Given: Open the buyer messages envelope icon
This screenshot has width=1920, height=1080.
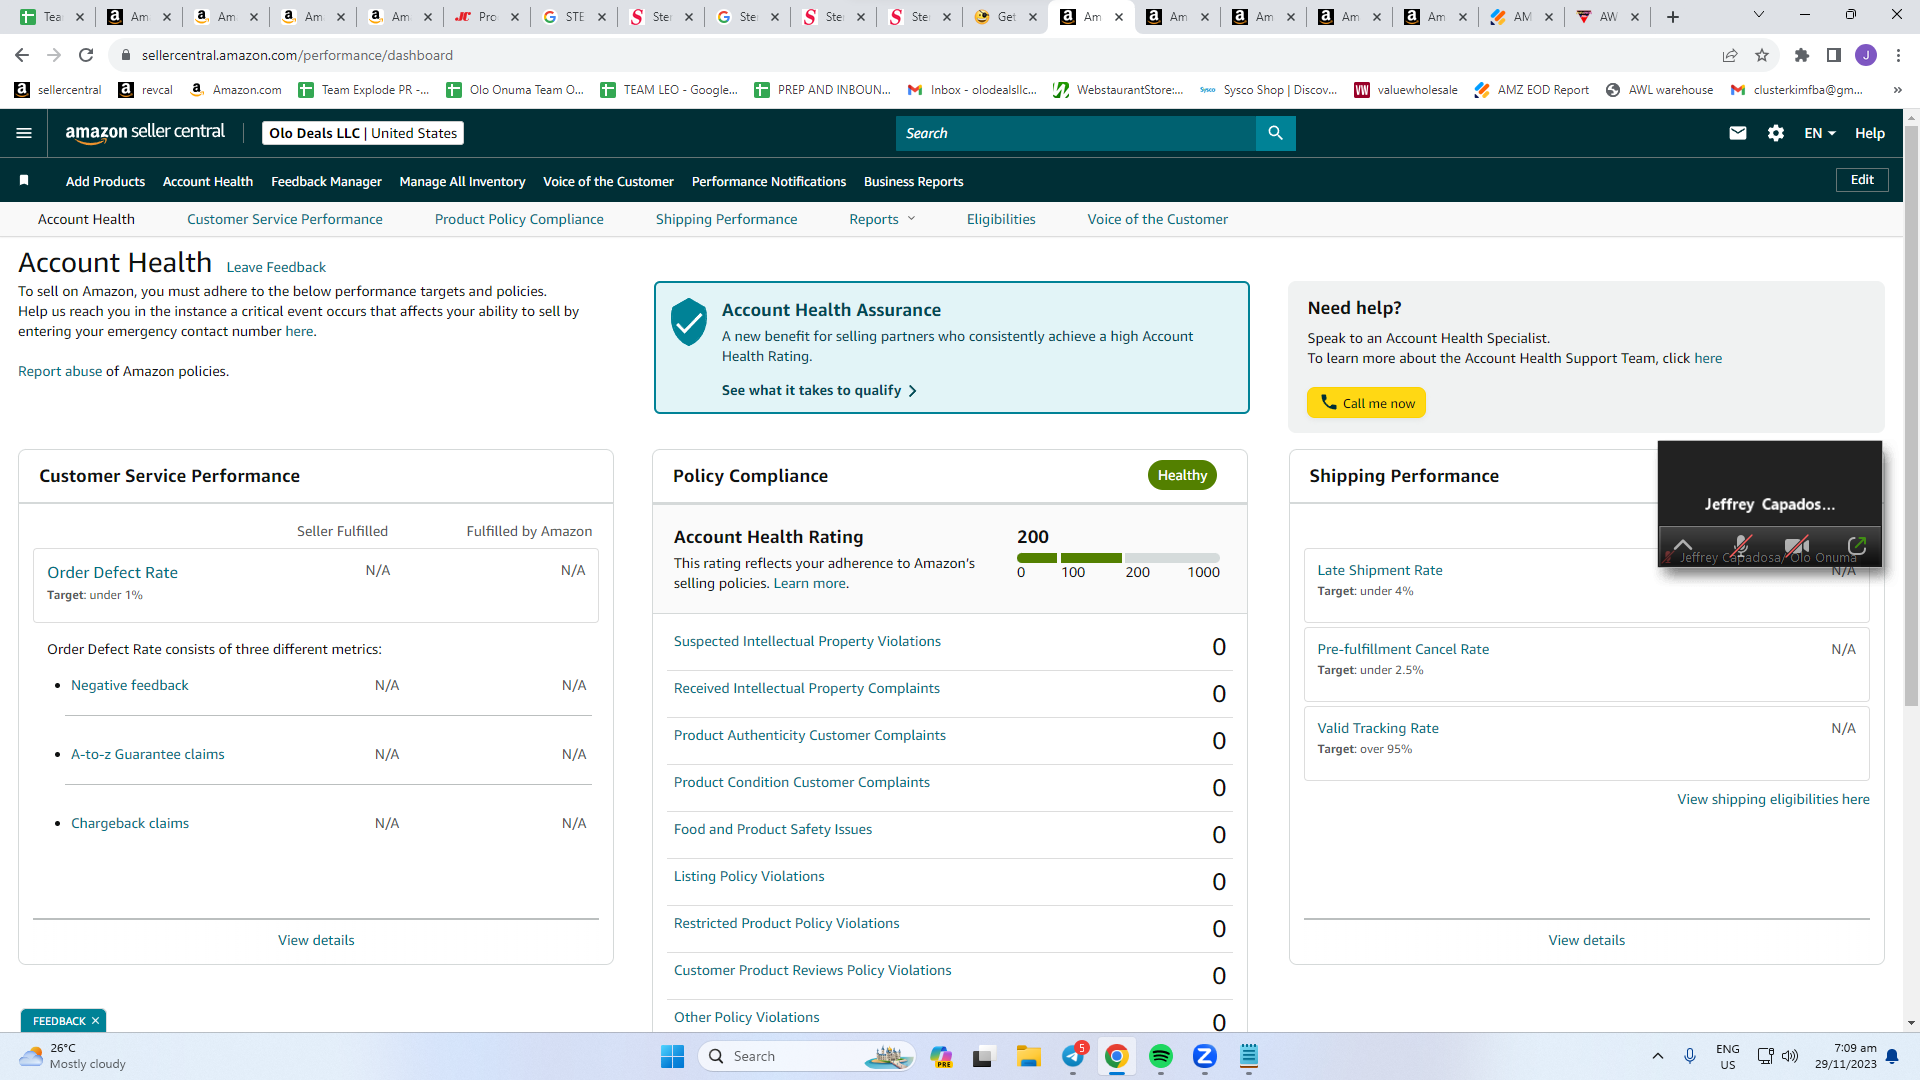Looking at the screenshot, I should coord(1738,133).
